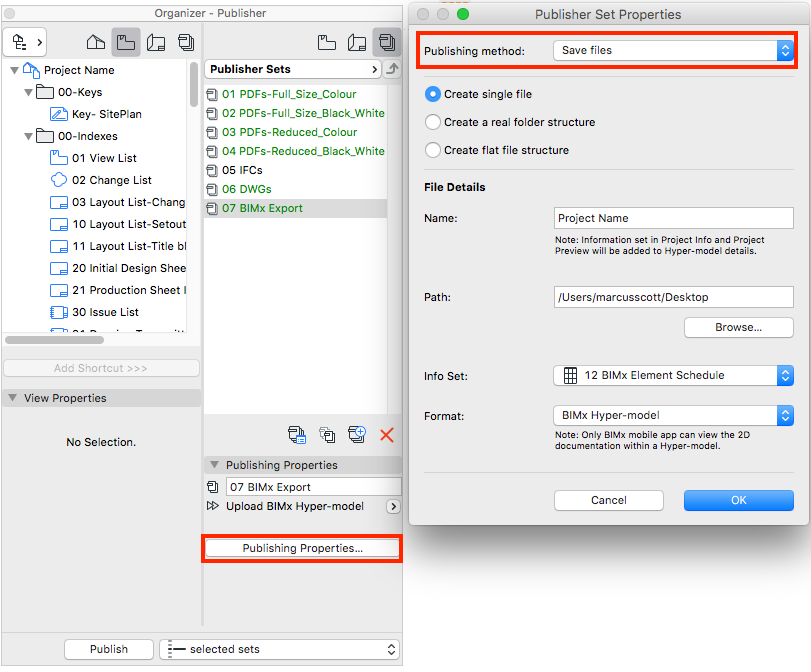Click Upload BIMx Hyper-model text

(295, 506)
